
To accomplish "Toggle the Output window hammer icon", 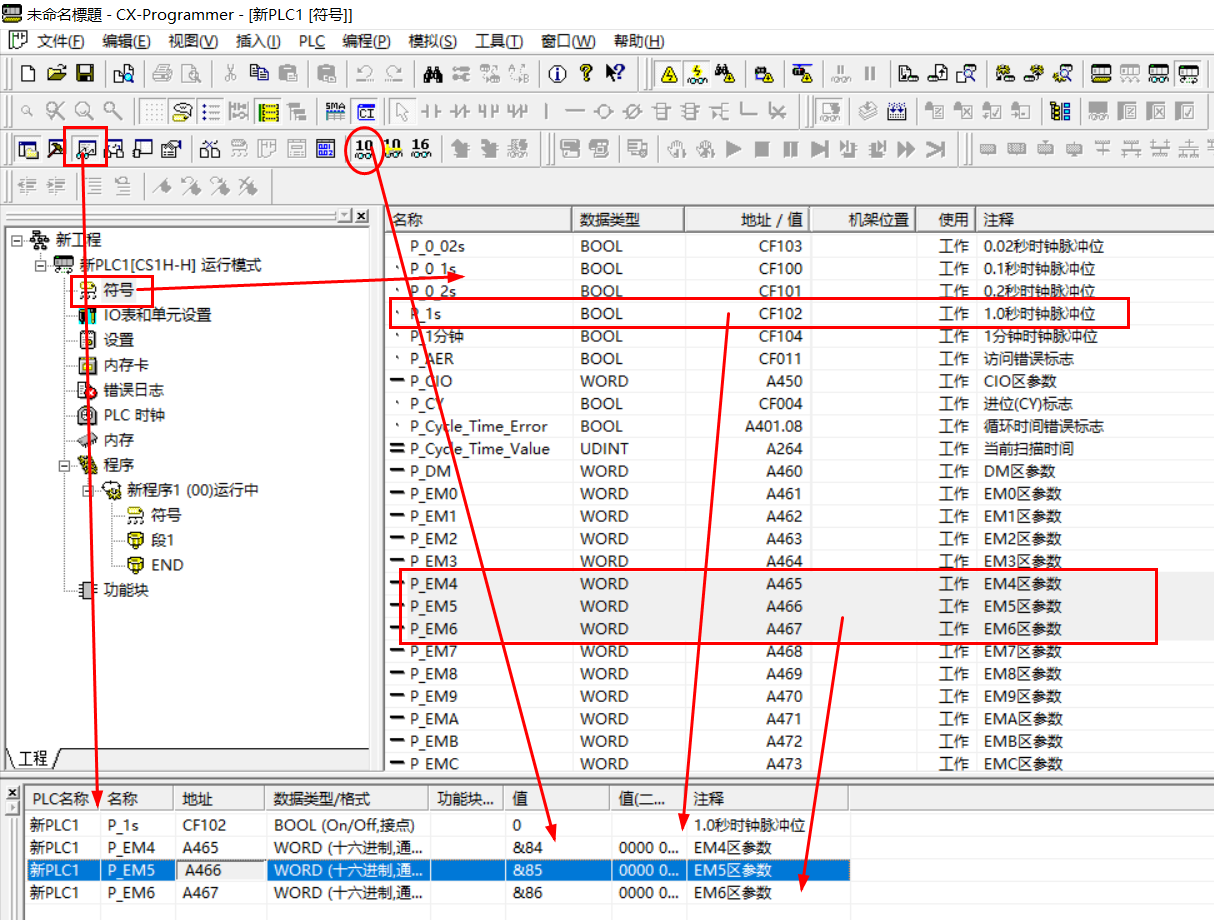I will tap(57, 149).
